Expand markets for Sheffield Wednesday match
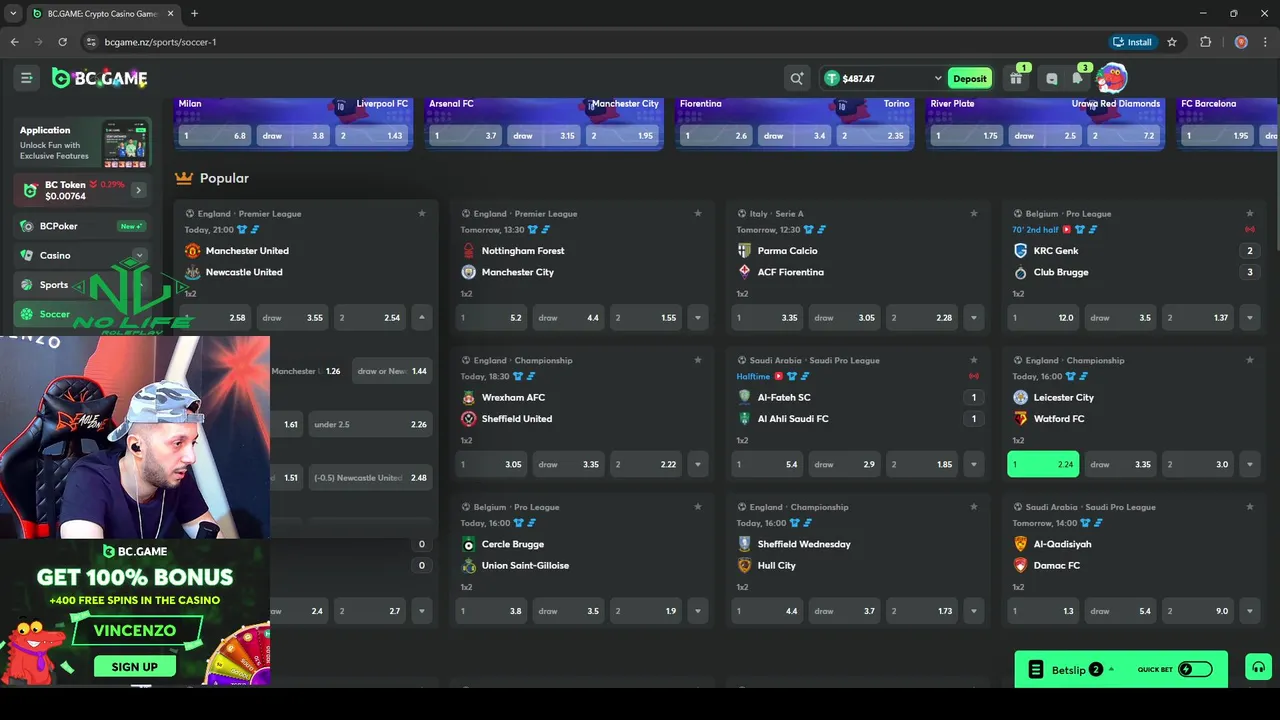Screen dimensions: 1280x720 coord(974,611)
